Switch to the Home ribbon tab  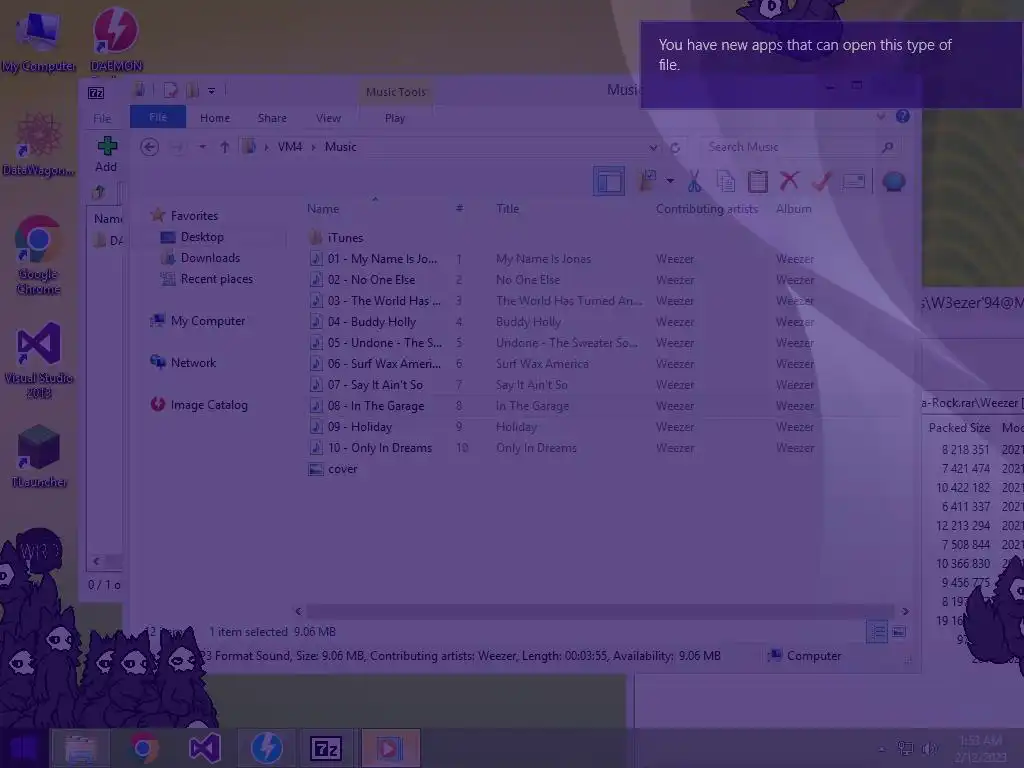[215, 118]
